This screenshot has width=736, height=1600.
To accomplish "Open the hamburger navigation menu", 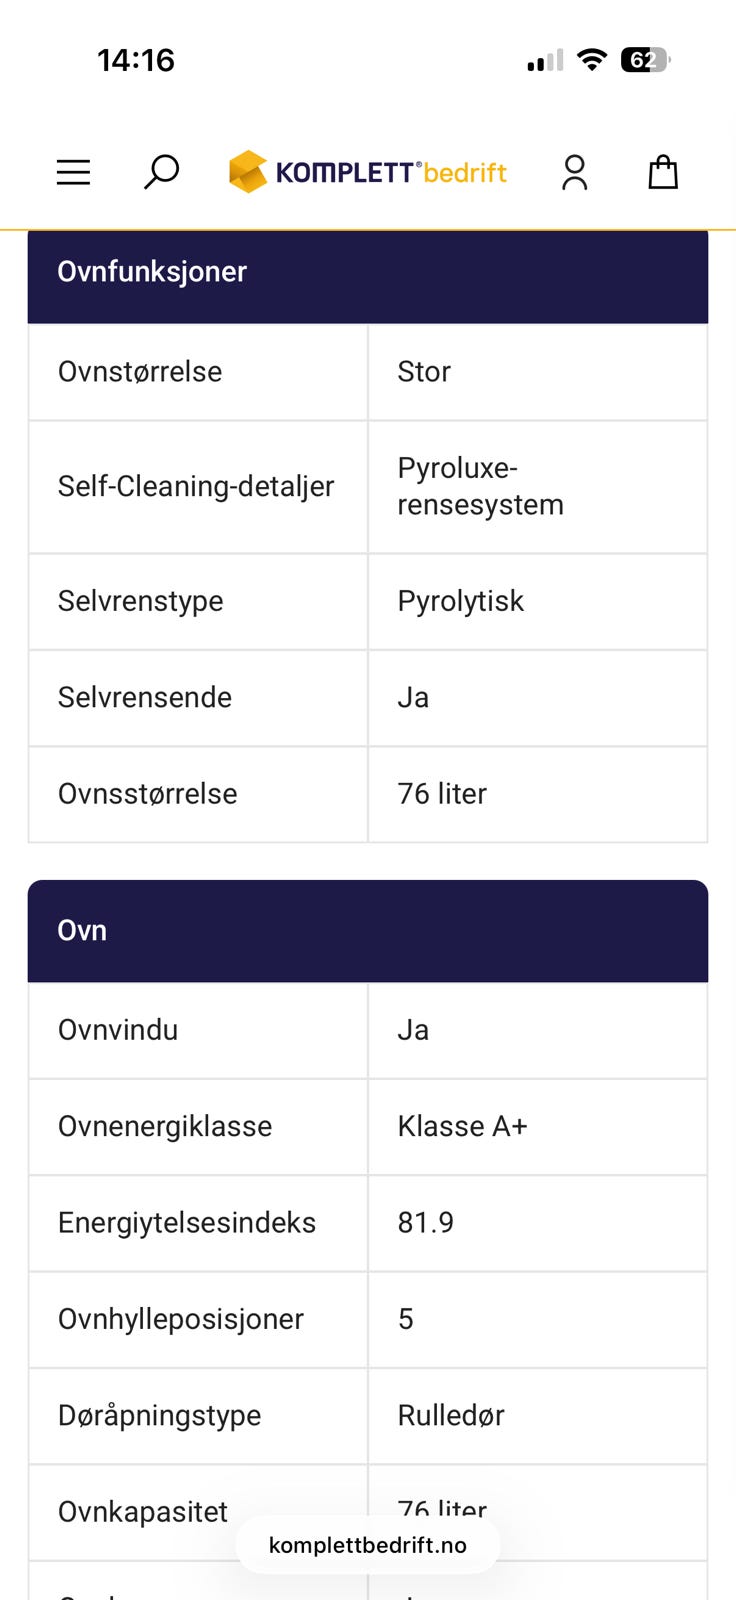I will click(72, 171).
